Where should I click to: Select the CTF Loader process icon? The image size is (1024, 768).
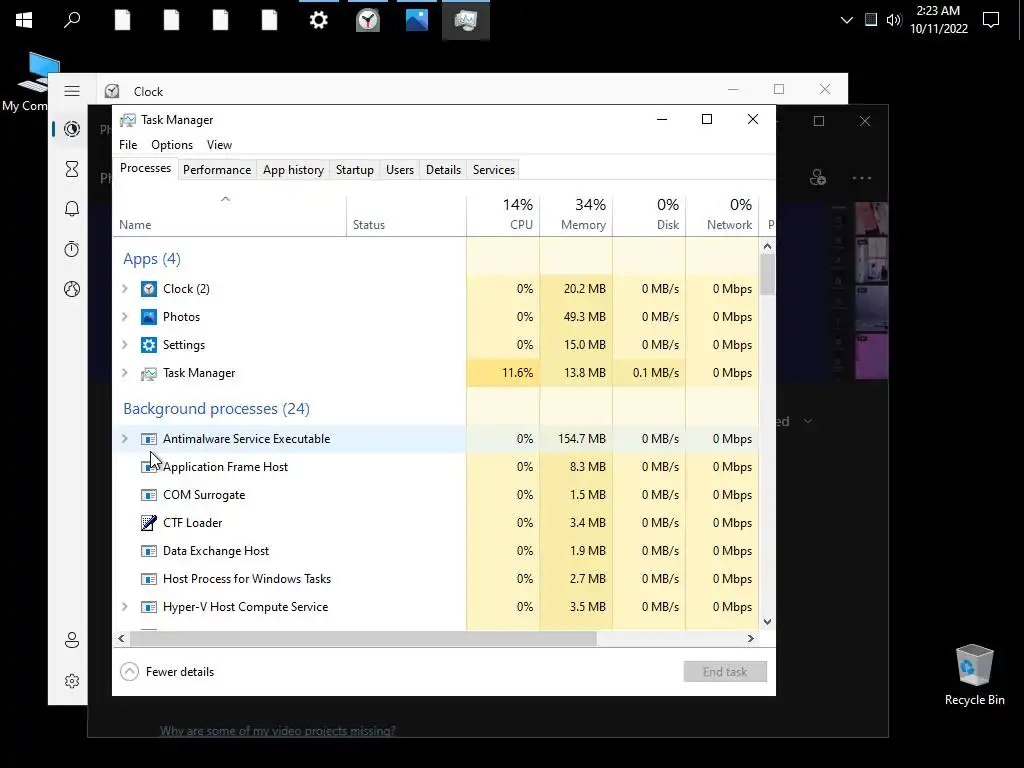(149, 522)
